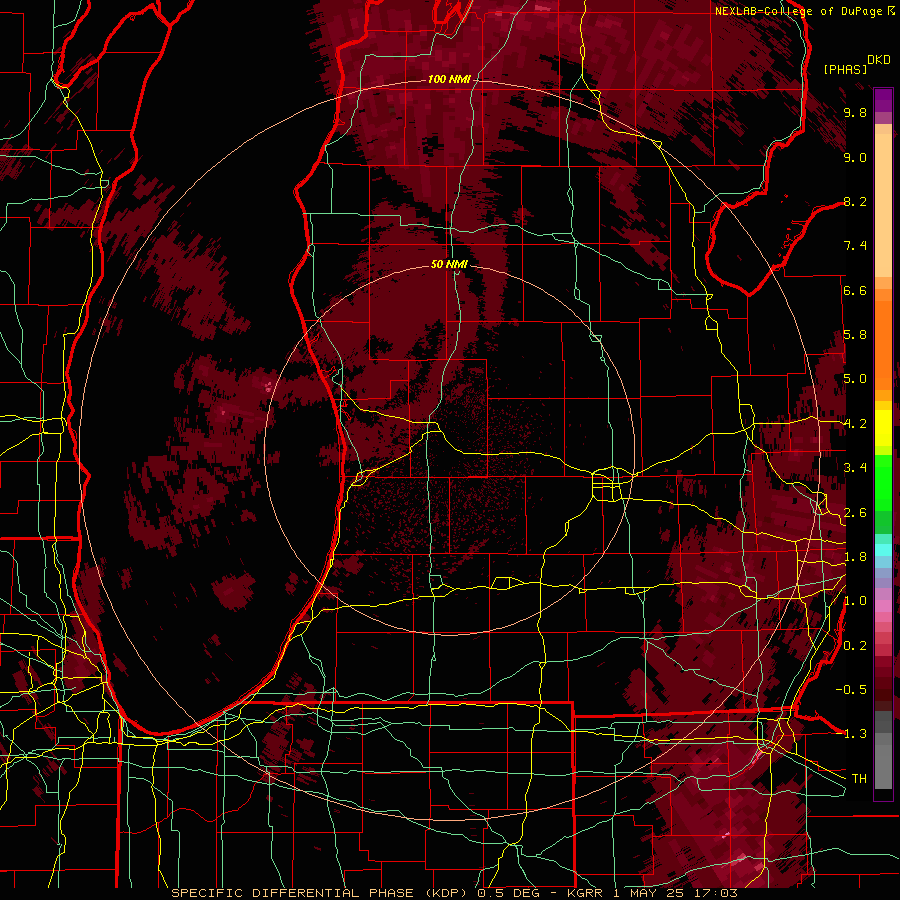Click the 1.0 value on the color scale
The image size is (900, 900).
pyautogui.click(x=855, y=601)
